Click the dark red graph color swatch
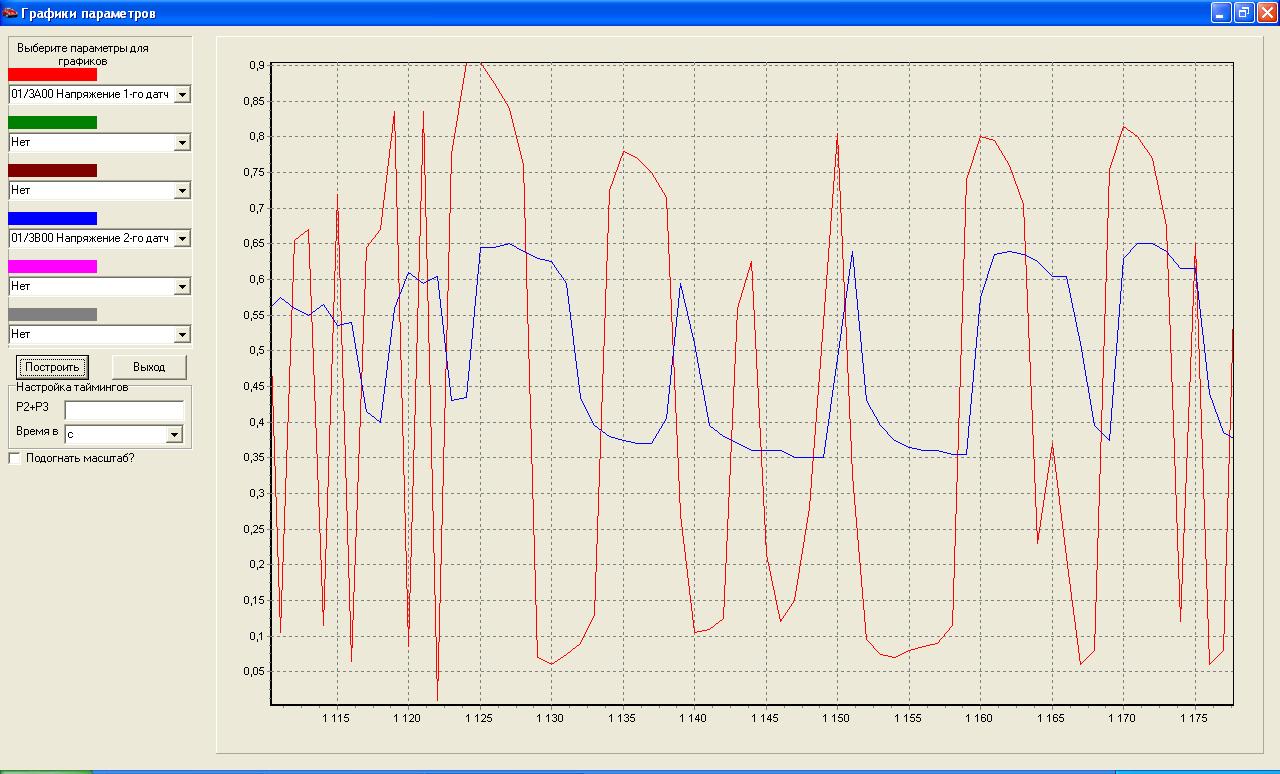 (52, 170)
